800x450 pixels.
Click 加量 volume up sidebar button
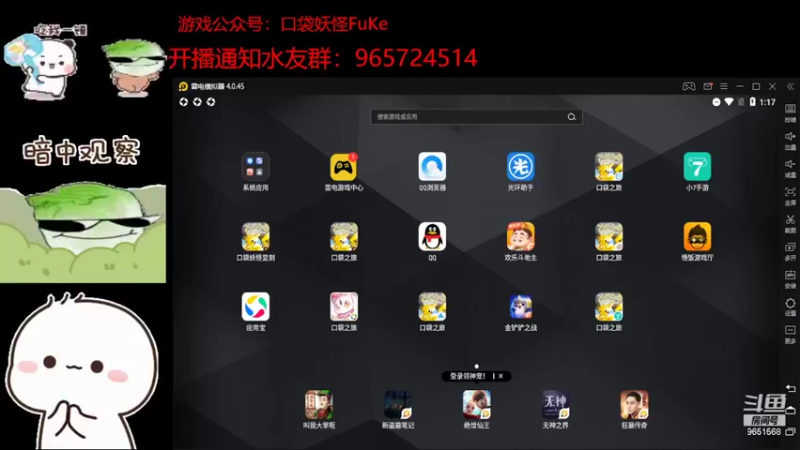(x=790, y=141)
